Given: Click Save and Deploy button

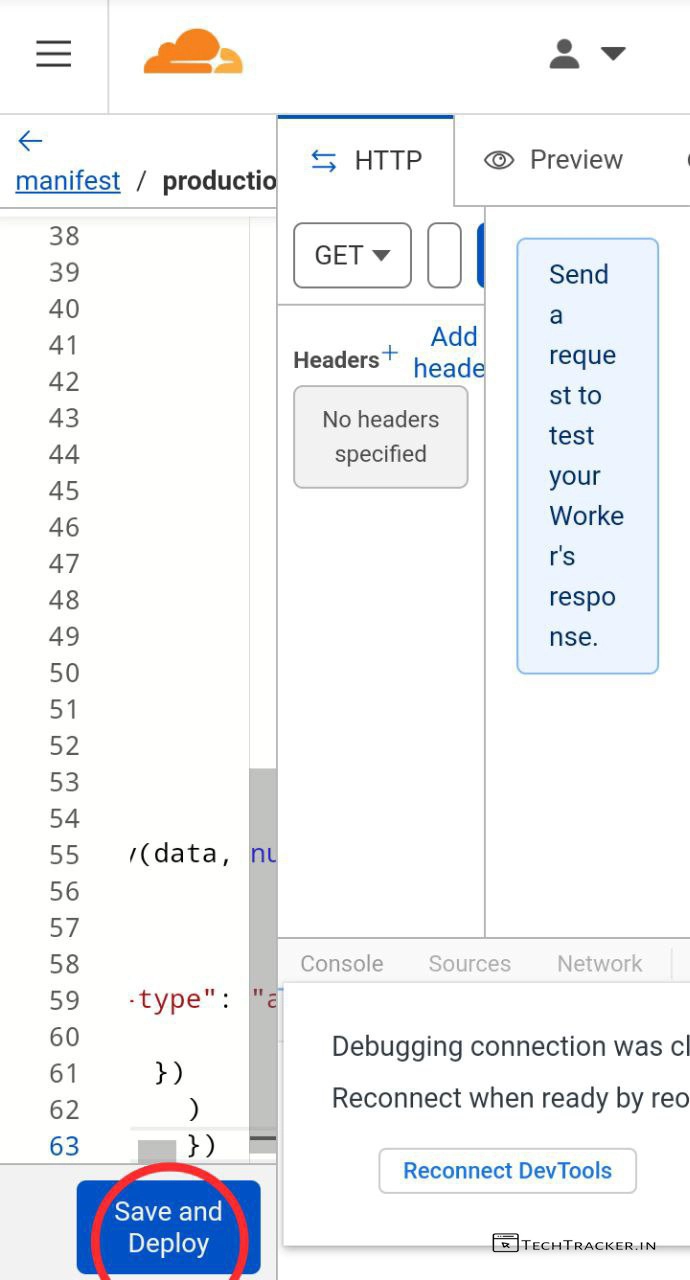Looking at the screenshot, I should tap(168, 1227).
